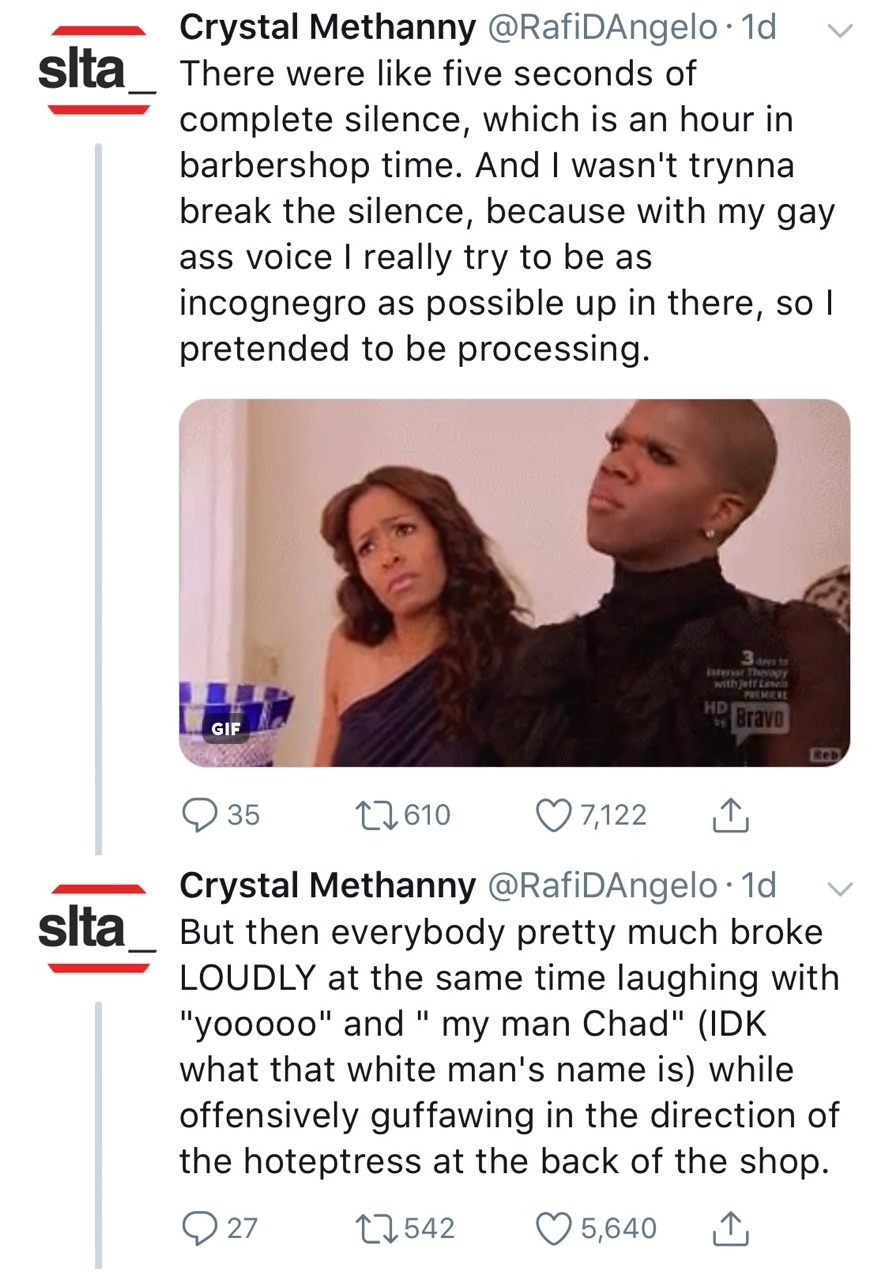Tap the @RafiDAngelo handle on second tweet
Viewport: 889px width, 1280px height.
601,885
